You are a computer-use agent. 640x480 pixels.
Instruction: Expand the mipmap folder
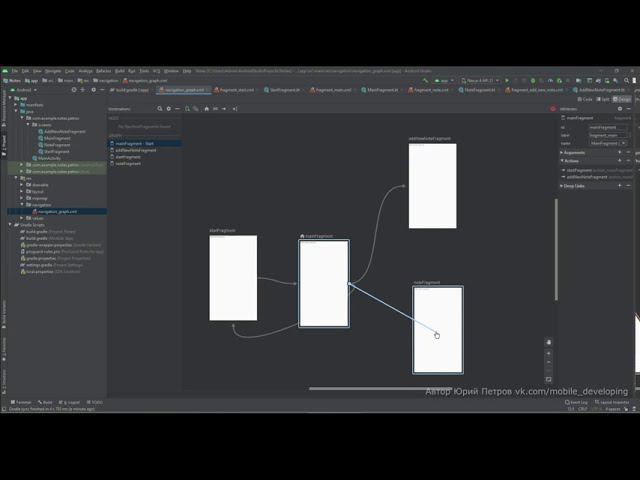22,198
